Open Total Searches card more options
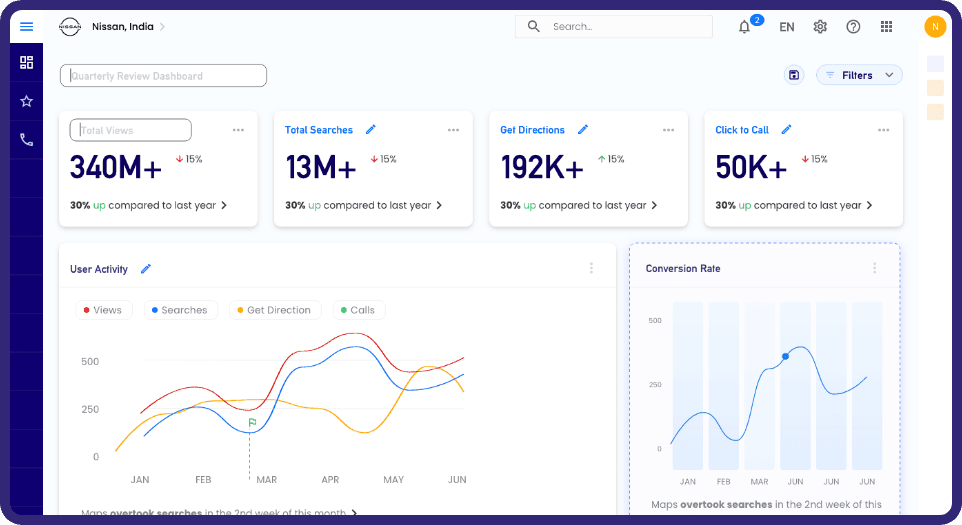This screenshot has width=962, height=525. (453, 130)
